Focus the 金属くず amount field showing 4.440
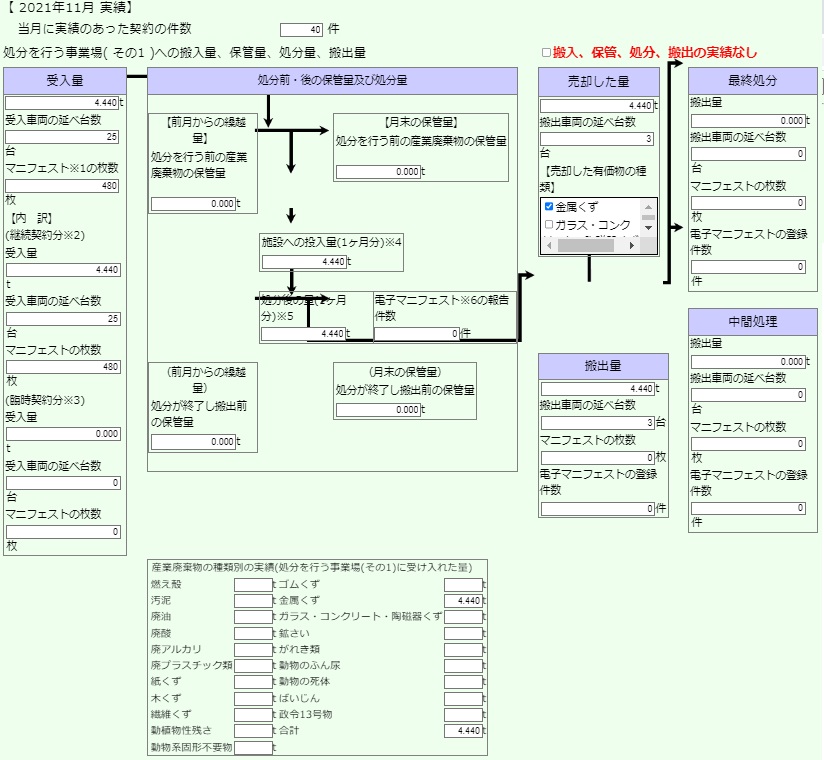 [x=463, y=600]
